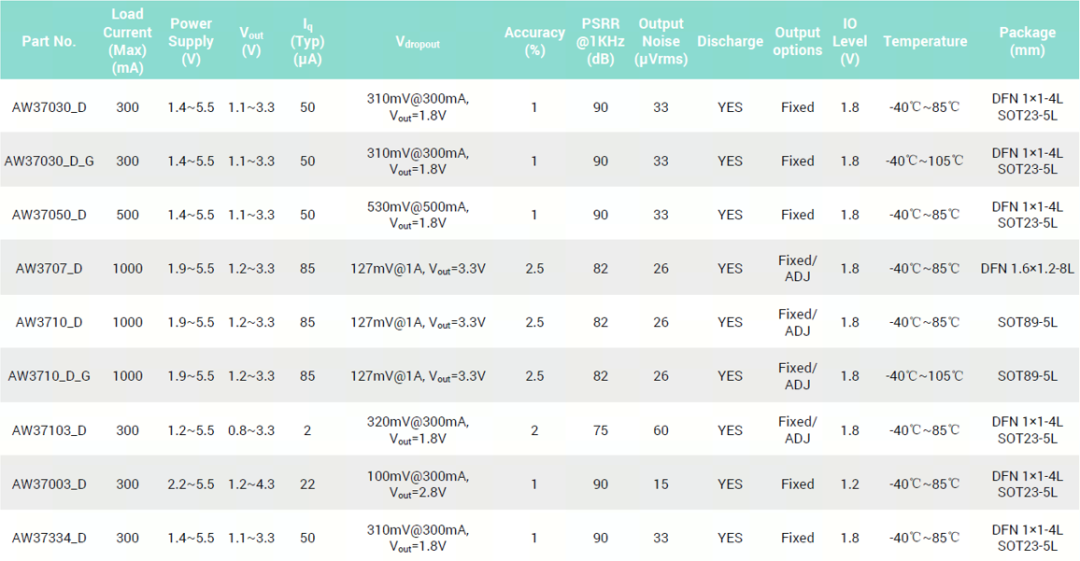
Task: Click part number AW37050_D
Action: [x=49, y=215]
